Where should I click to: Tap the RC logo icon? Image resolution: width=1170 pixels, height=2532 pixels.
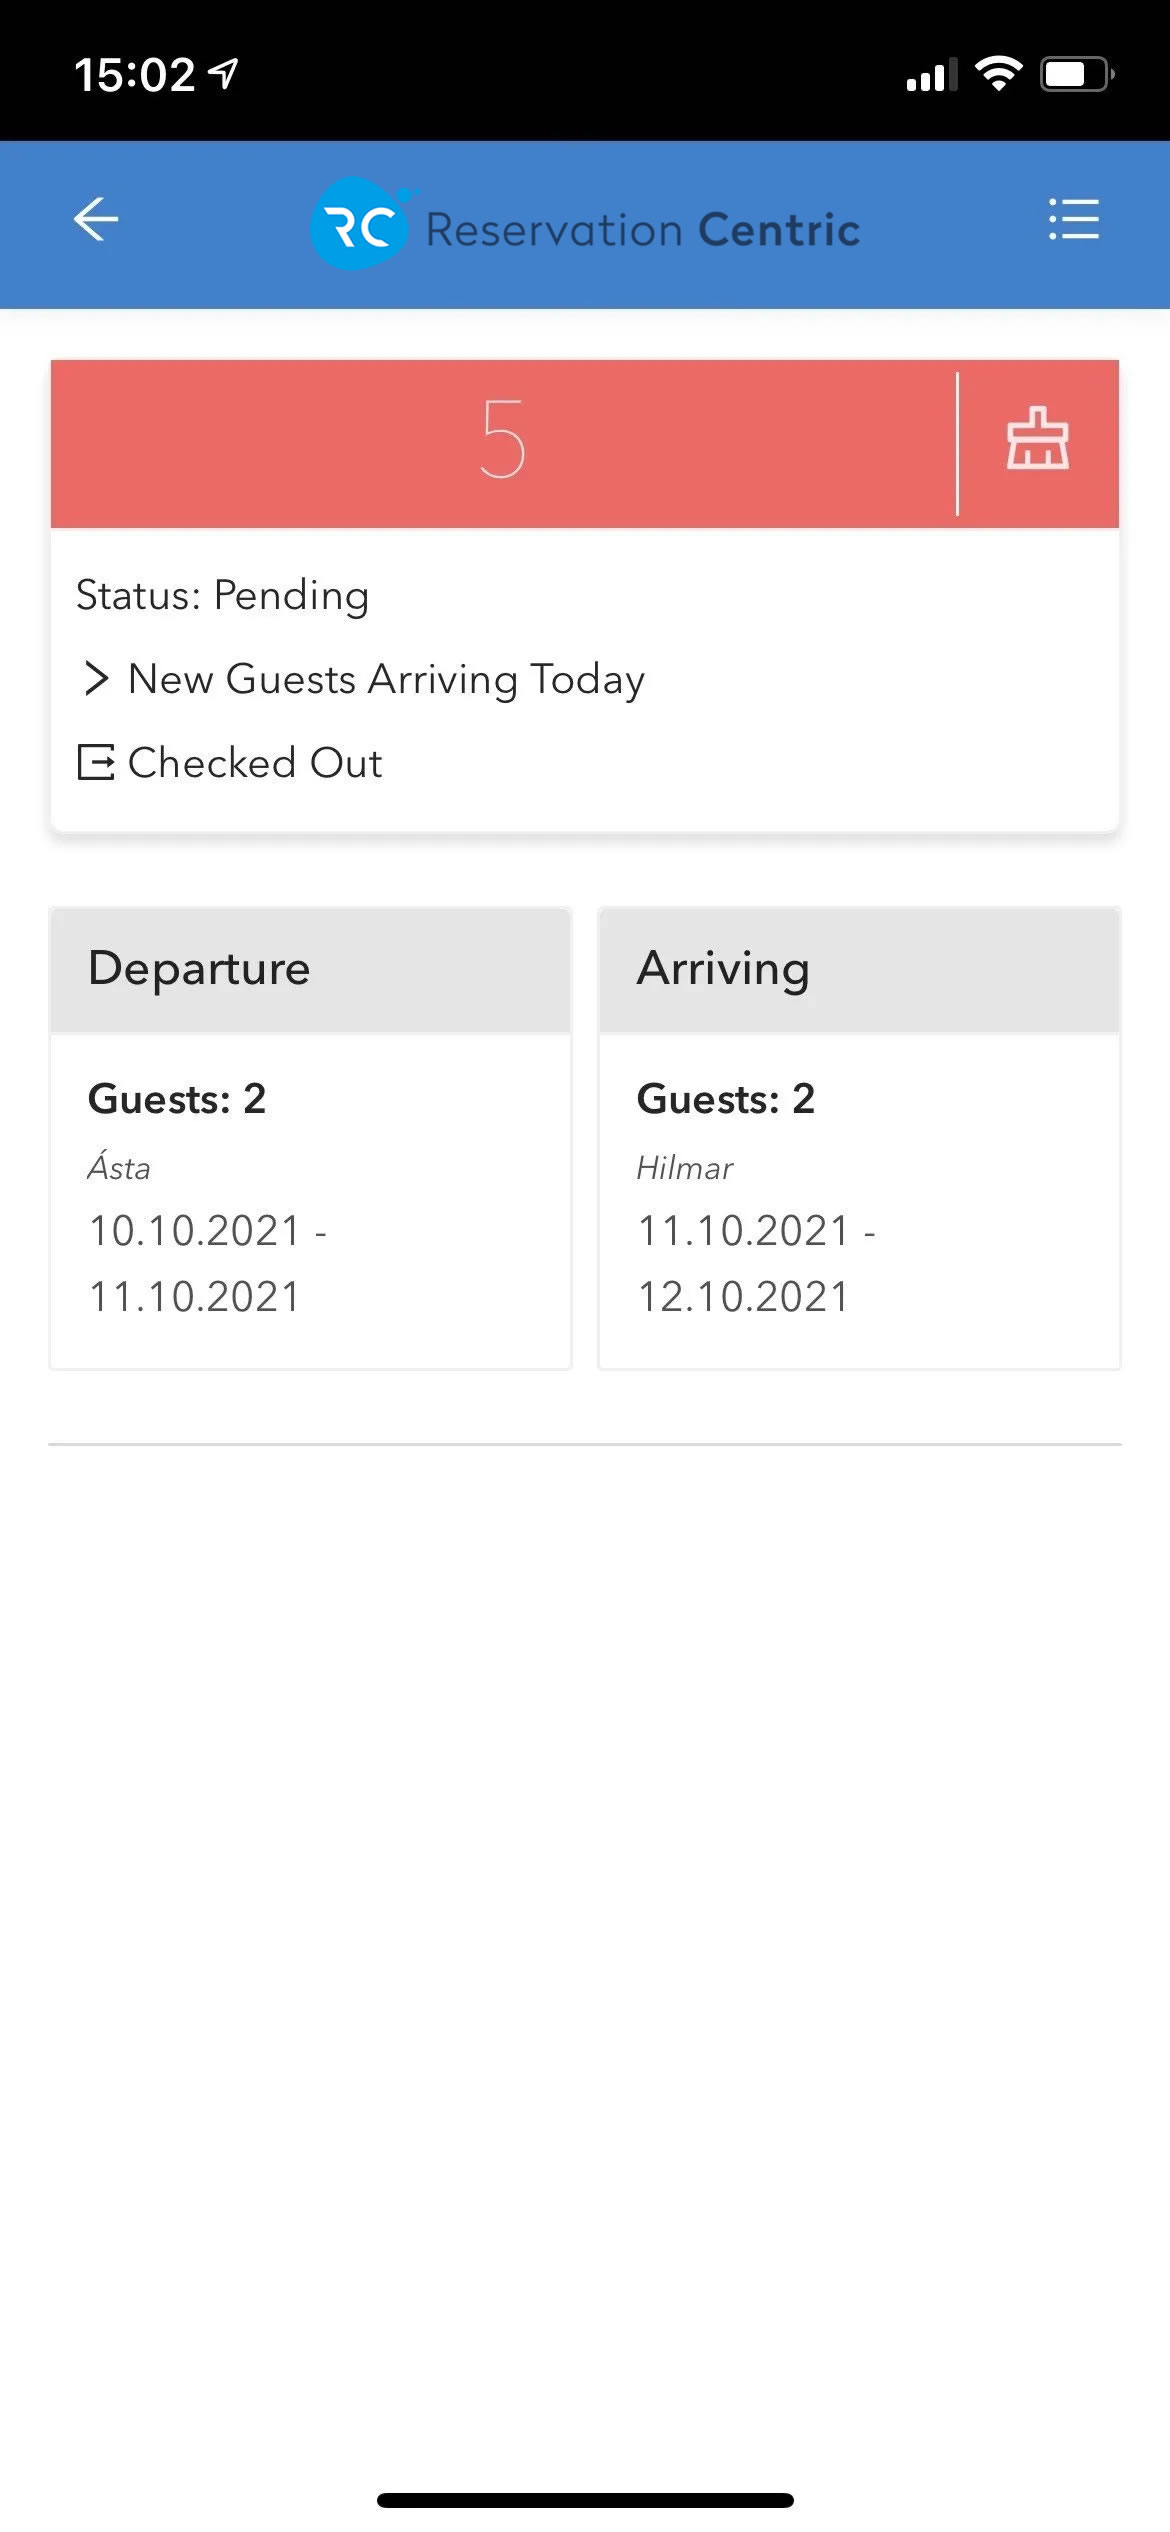coord(360,224)
